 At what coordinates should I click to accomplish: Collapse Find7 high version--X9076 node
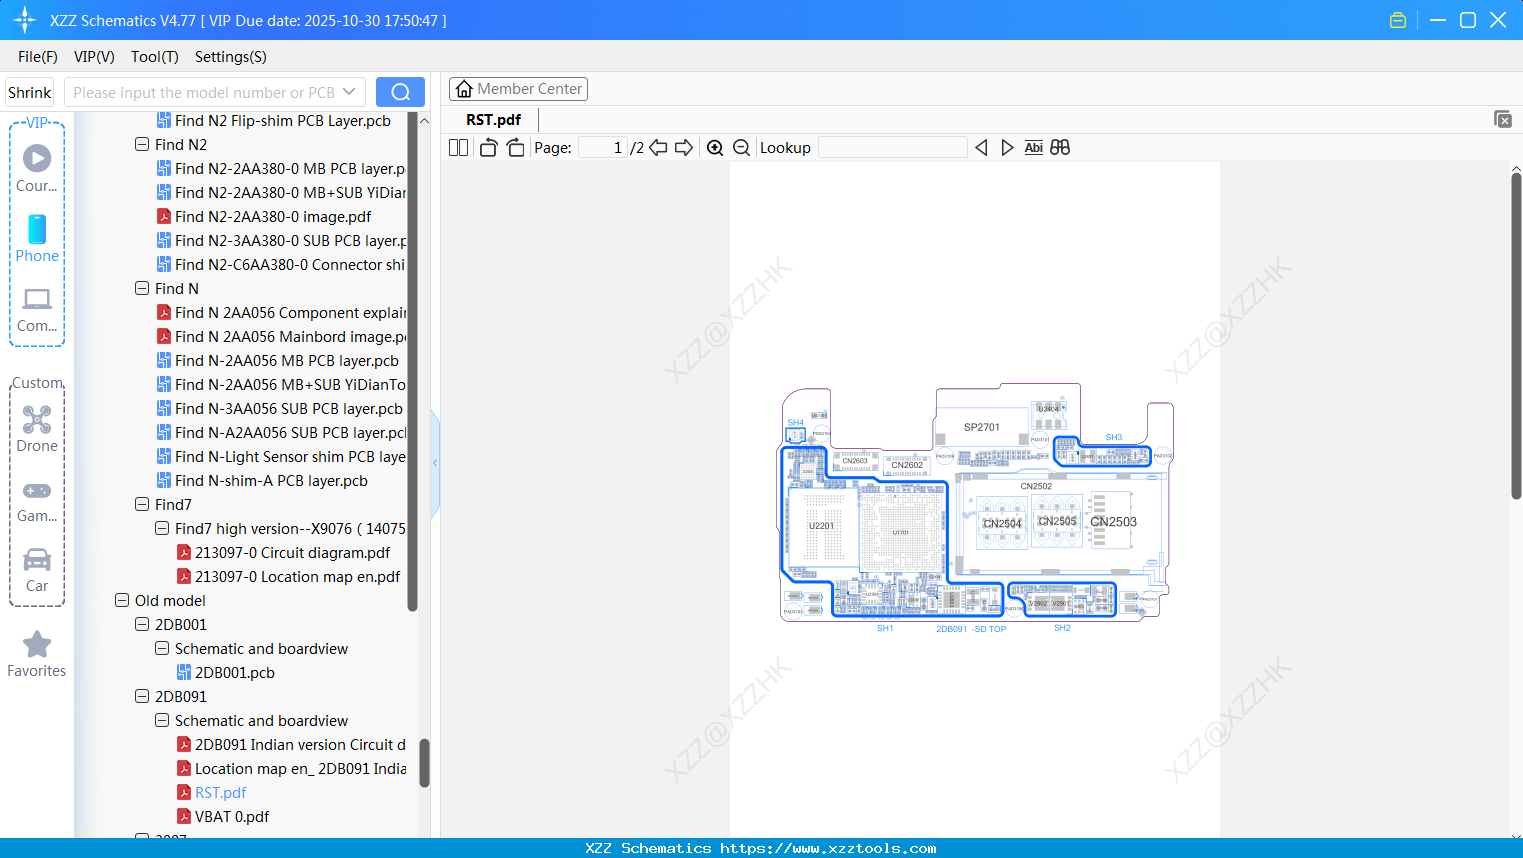162,528
